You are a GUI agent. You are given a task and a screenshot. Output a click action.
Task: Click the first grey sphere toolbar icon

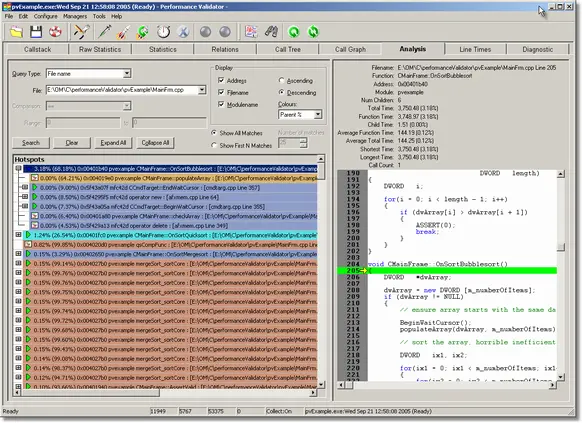205,32
